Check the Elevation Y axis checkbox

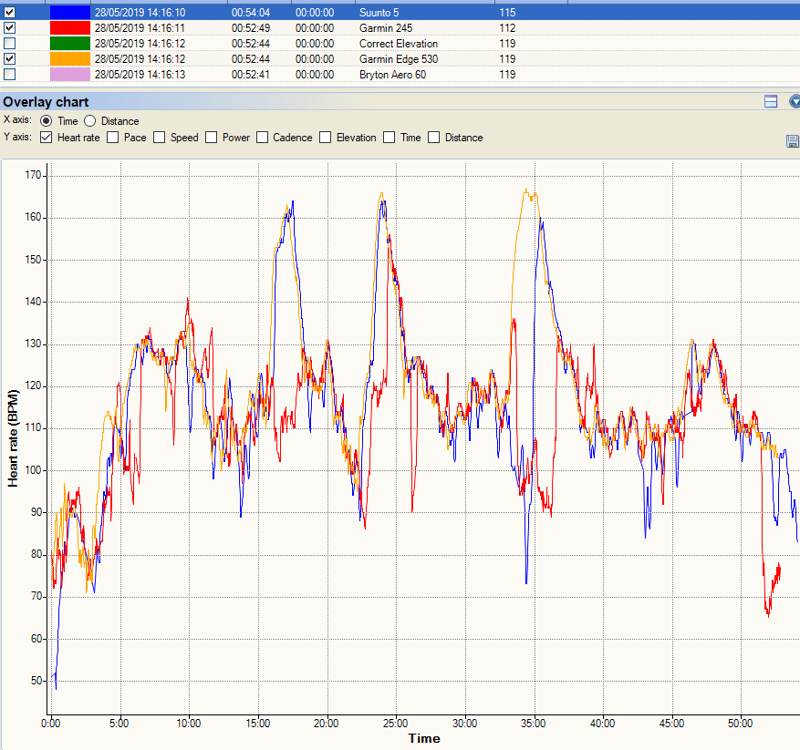326,138
